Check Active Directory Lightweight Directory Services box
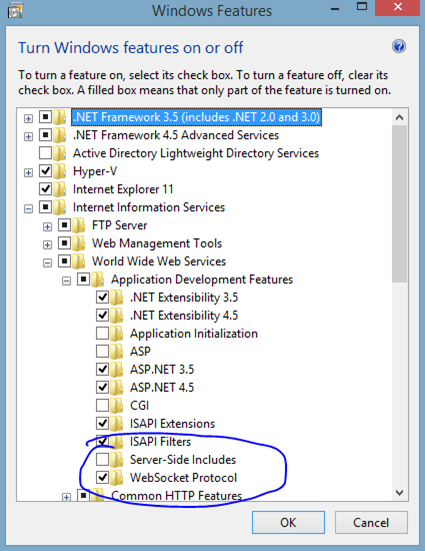425x551 pixels. tap(45, 153)
